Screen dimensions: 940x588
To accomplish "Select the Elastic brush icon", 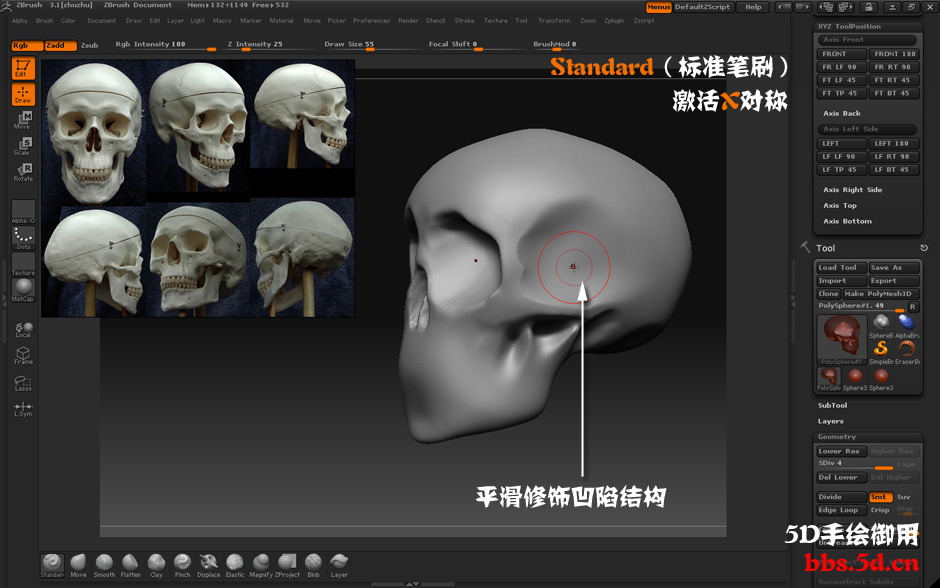I will pos(235,566).
